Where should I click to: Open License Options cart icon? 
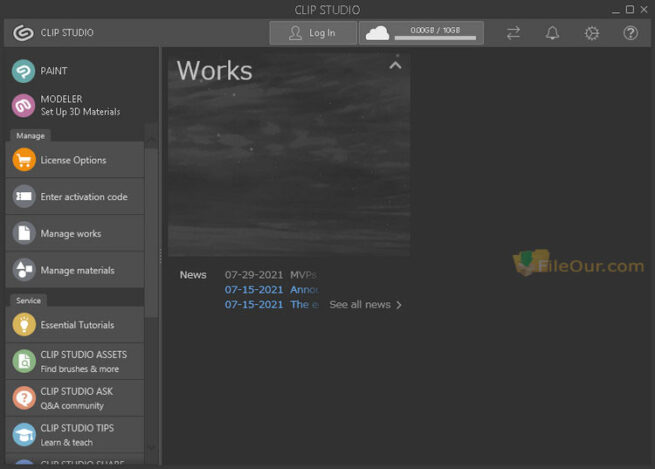click(24, 160)
